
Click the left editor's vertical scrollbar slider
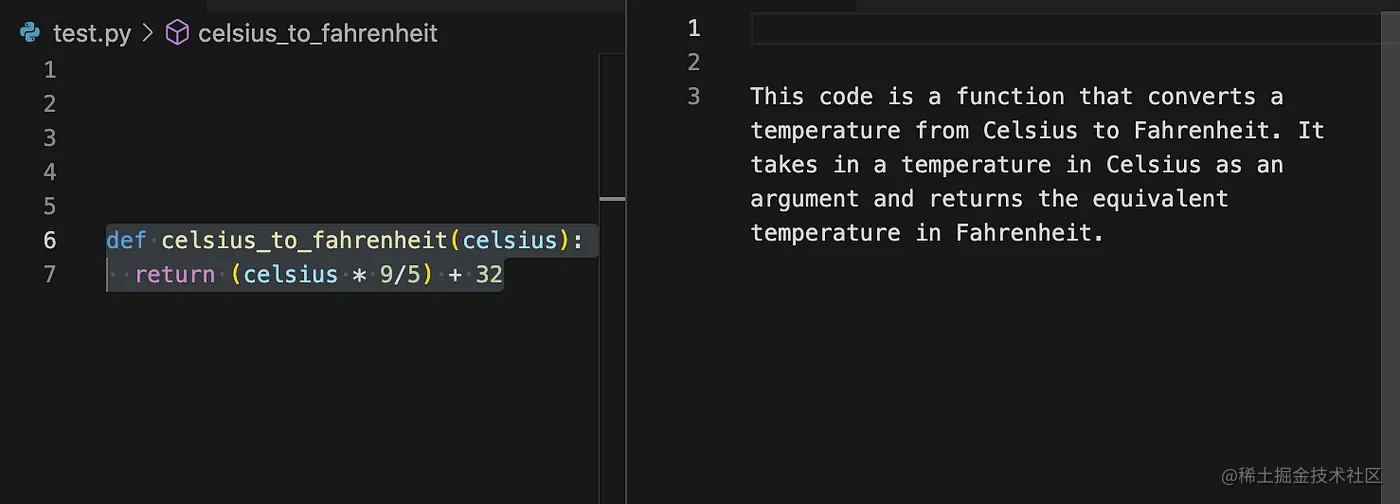coord(611,199)
